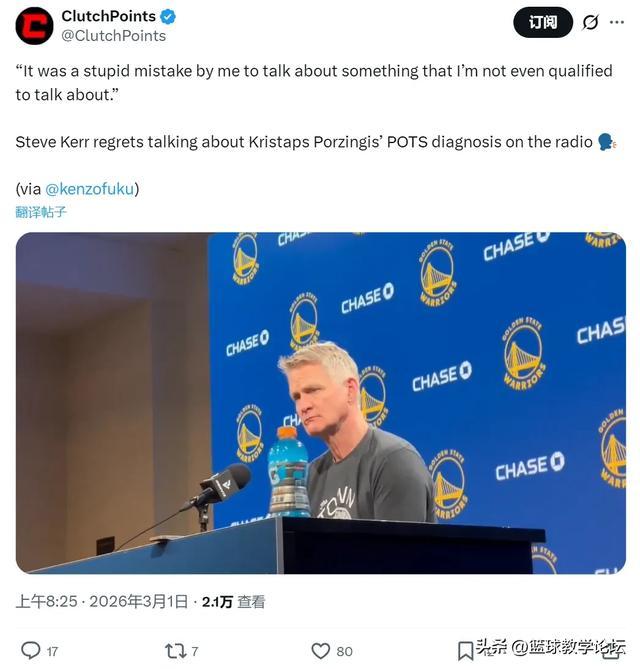Screen dimensions: 640x669
Task: Like the post with heart icon
Action: click(x=320, y=651)
